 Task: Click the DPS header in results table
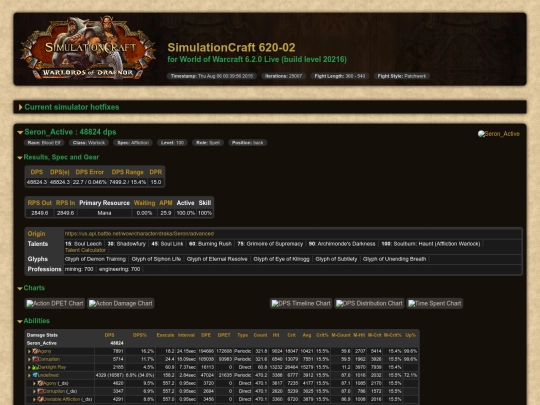pyautogui.click(x=37, y=172)
